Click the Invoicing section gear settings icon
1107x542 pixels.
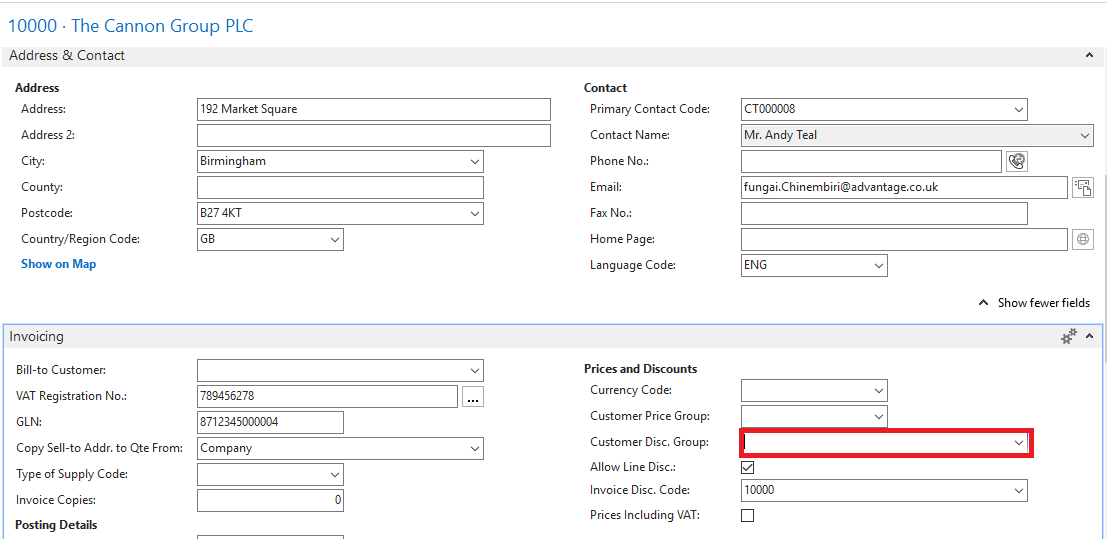coord(1070,337)
